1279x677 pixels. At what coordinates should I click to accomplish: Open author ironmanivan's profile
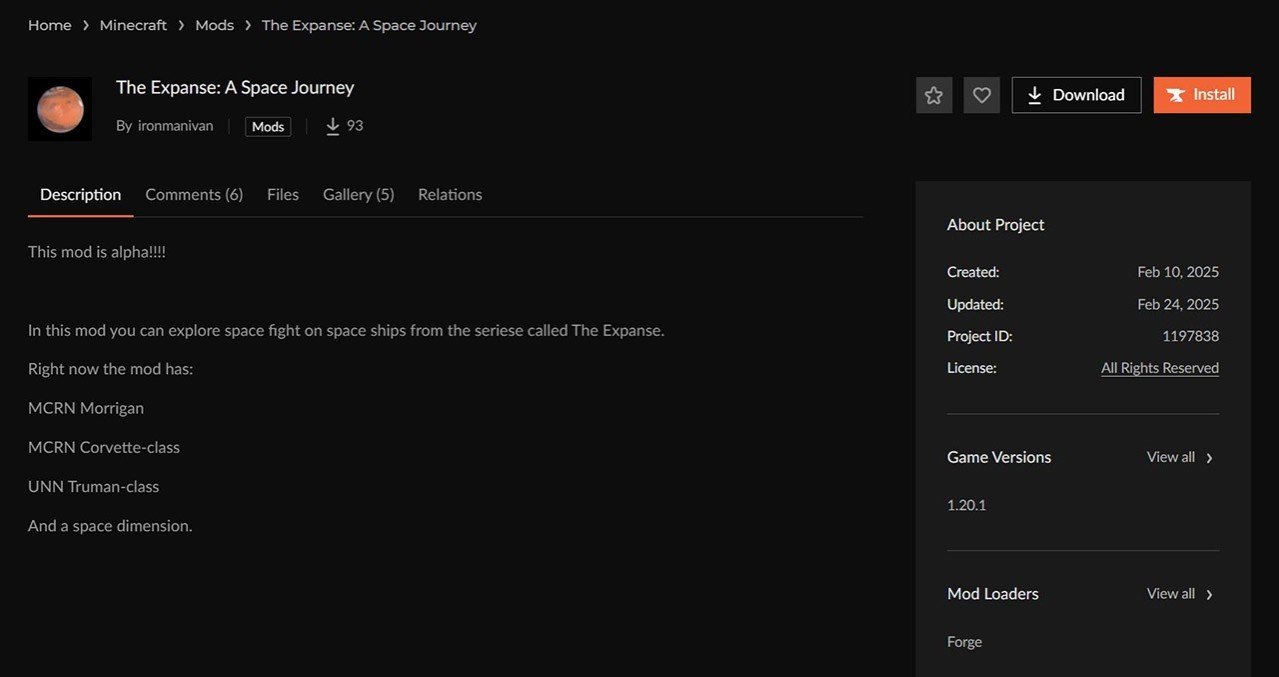(175, 126)
